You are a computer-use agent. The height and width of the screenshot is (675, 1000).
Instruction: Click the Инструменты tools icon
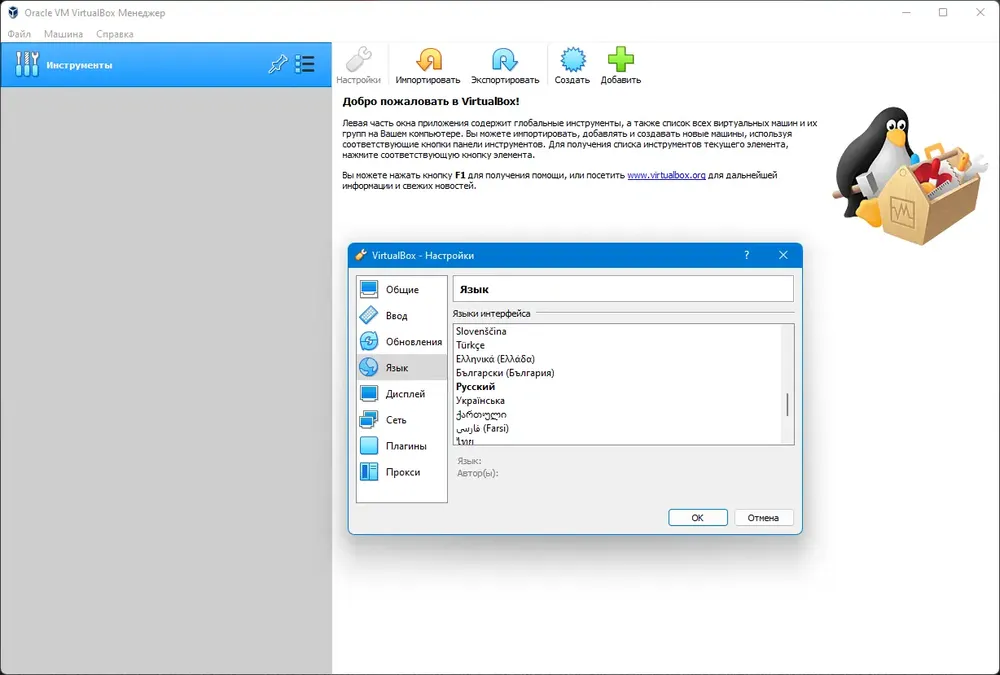(27, 64)
